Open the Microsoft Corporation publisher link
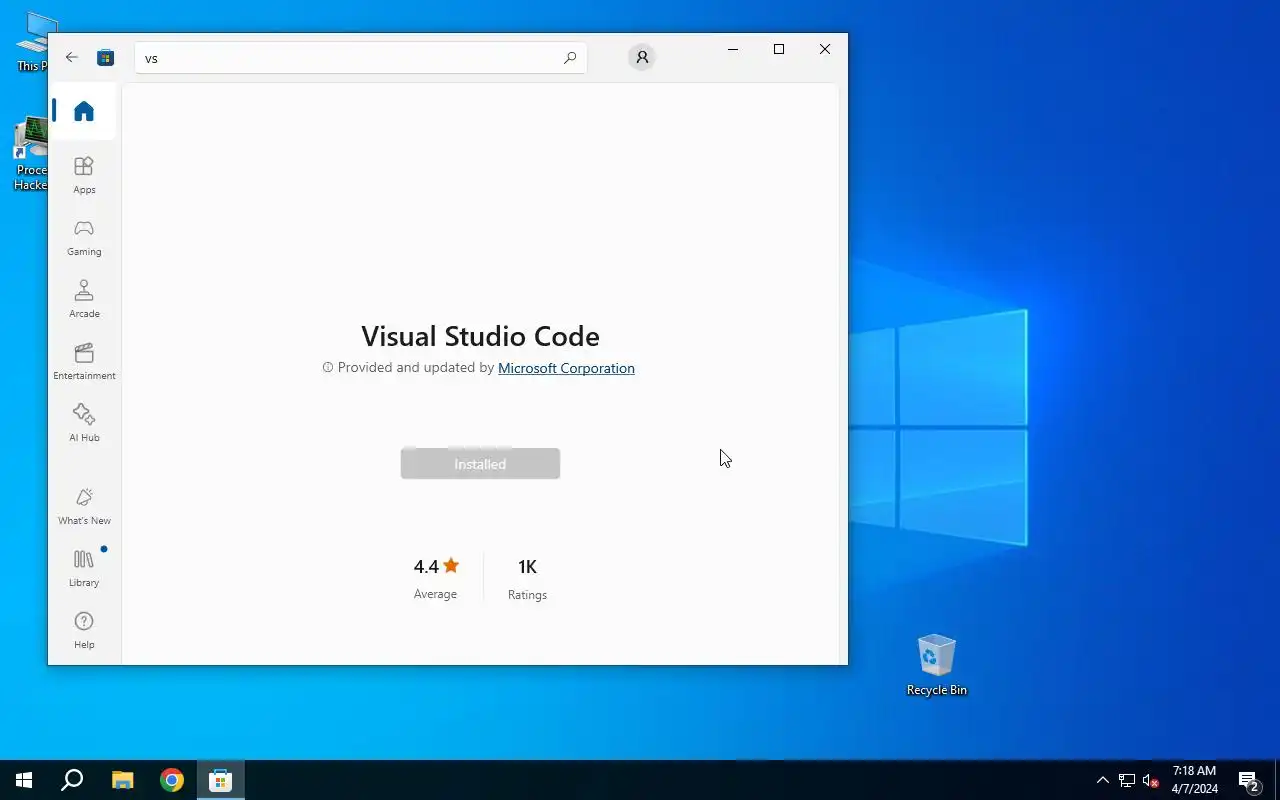Image resolution: width=1280 pixels, height=800 pixels. click(x=566, y=368)
